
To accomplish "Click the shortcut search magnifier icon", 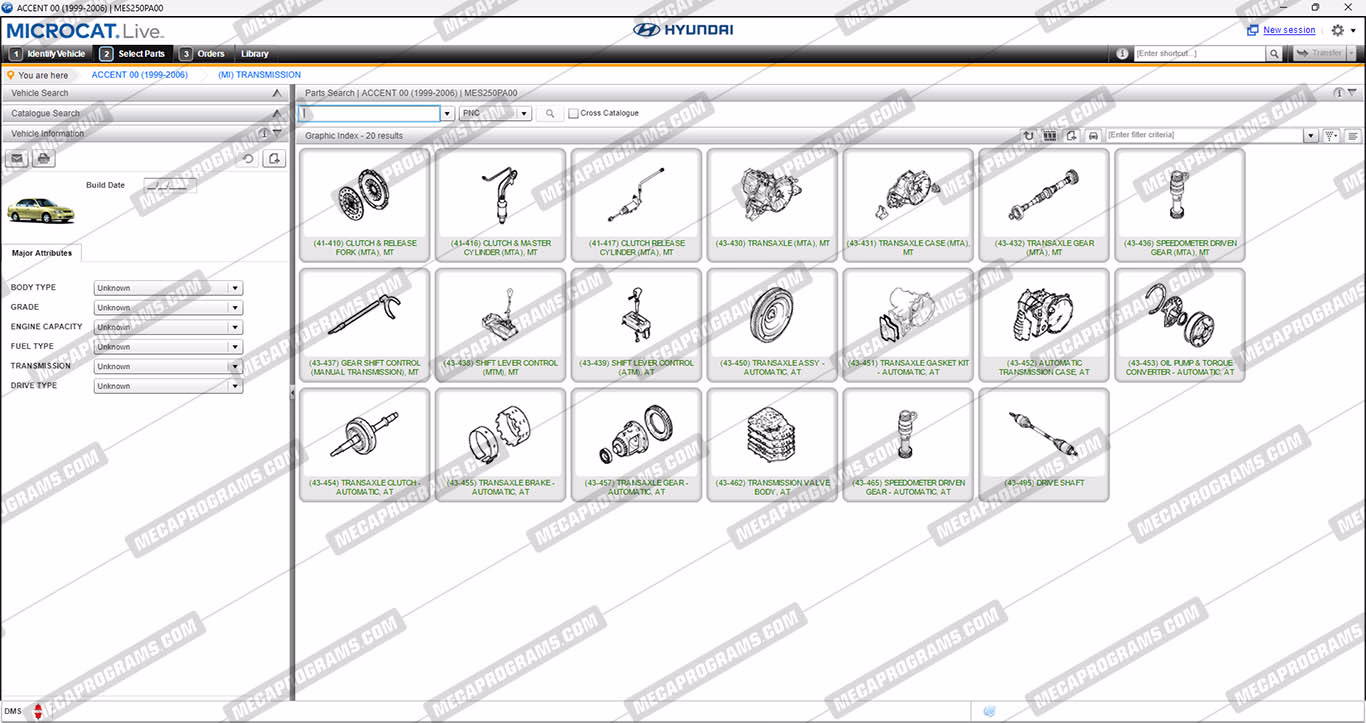I will (x=1274, y=54).
